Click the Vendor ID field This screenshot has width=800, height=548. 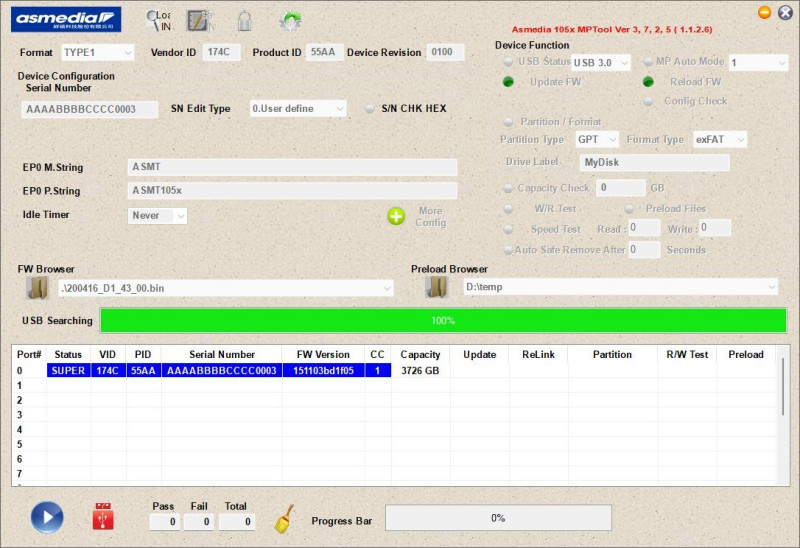point(221,52)
